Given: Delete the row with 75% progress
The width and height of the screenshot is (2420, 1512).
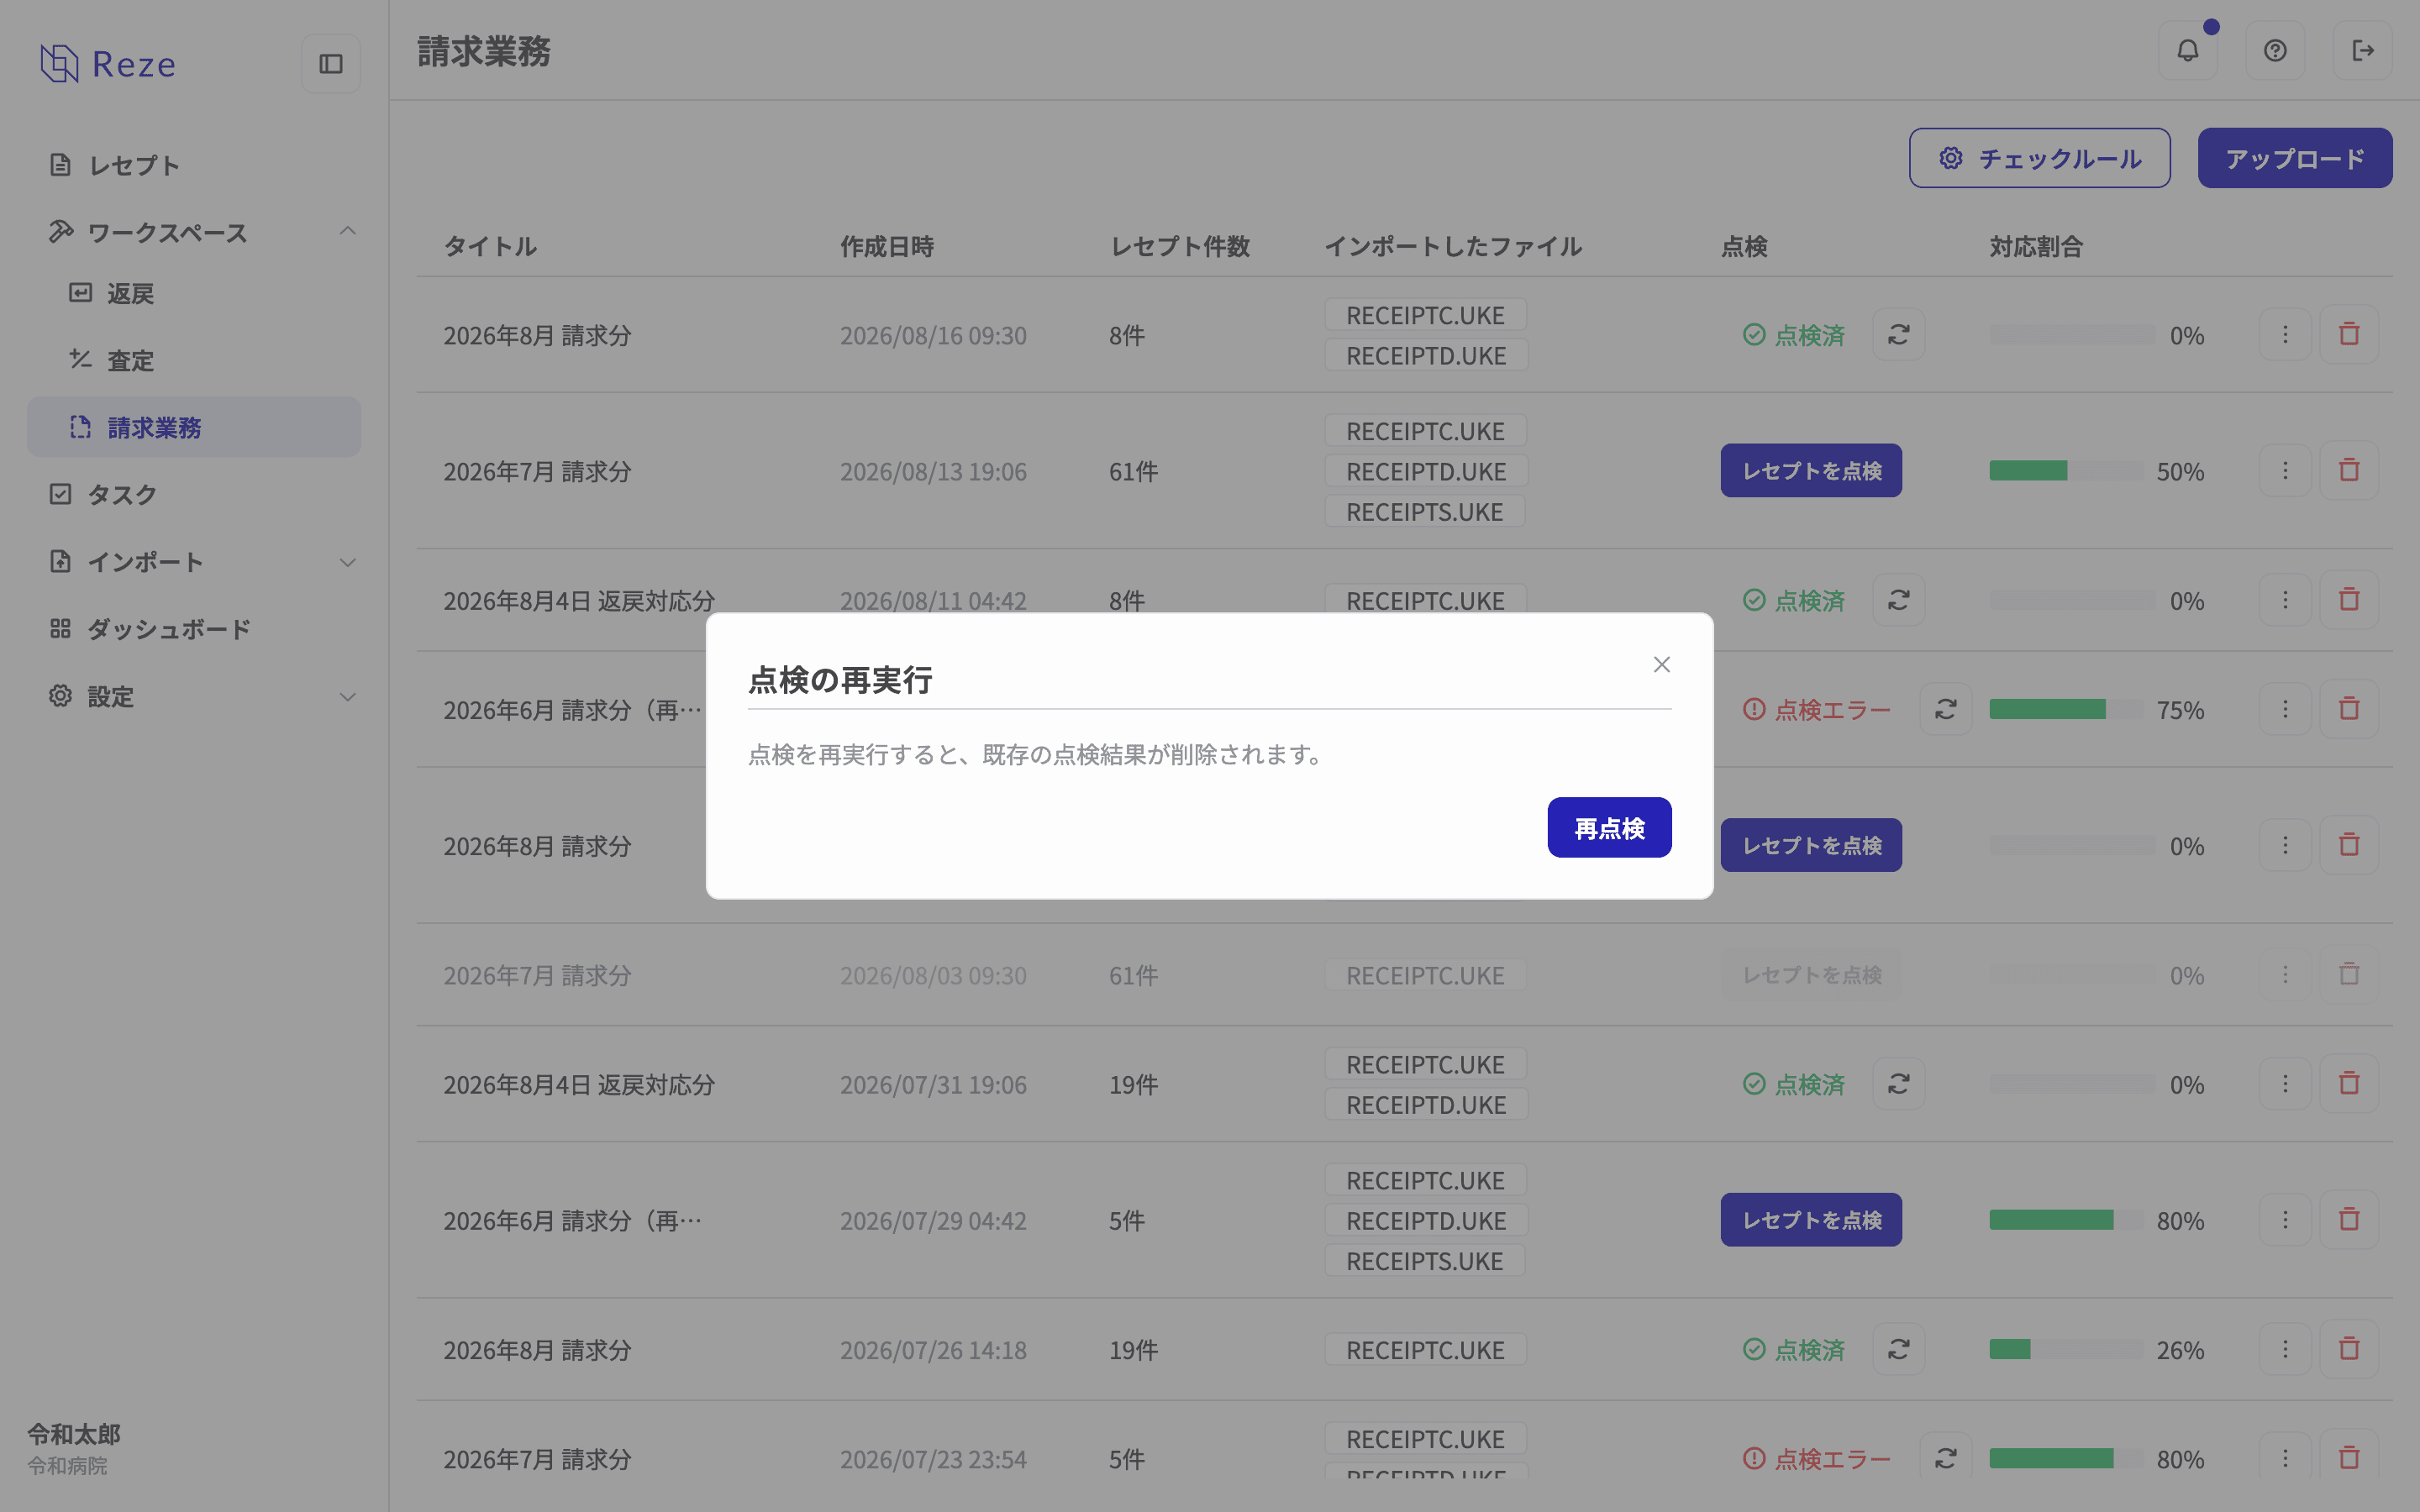Looking at the screenshot, I should (x=2349, y=709).
